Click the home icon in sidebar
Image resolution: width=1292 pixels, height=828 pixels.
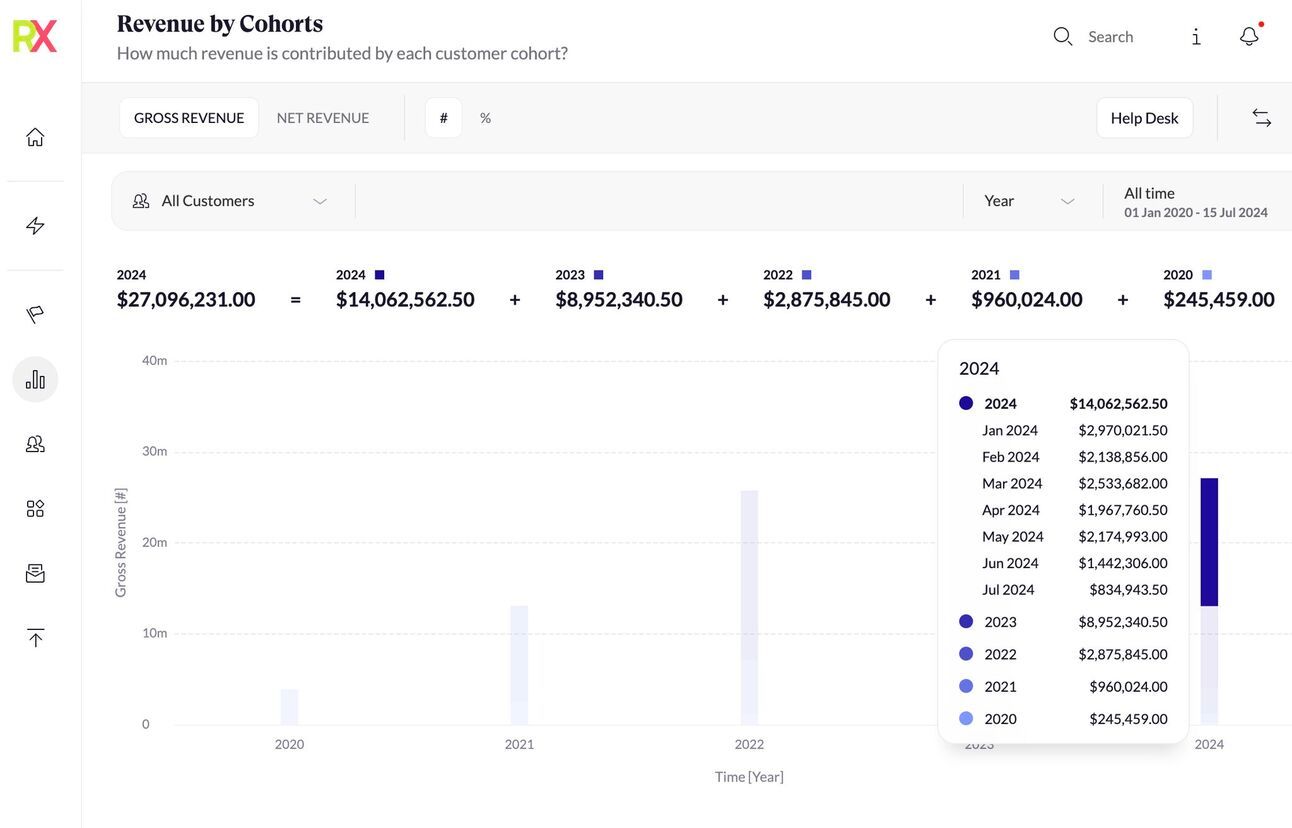35,137
